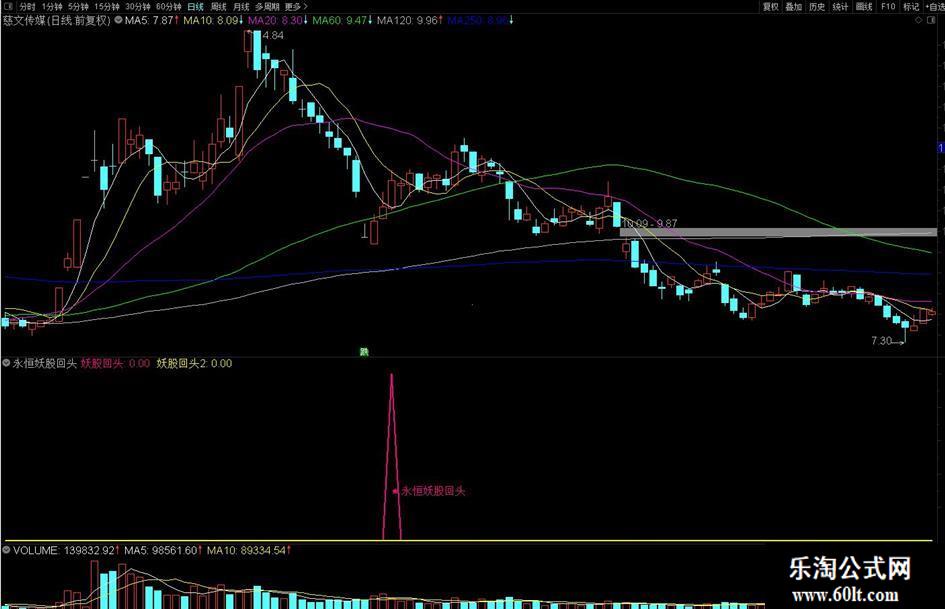Click the 永恒妖股回头 indicator name

point(45,363)
